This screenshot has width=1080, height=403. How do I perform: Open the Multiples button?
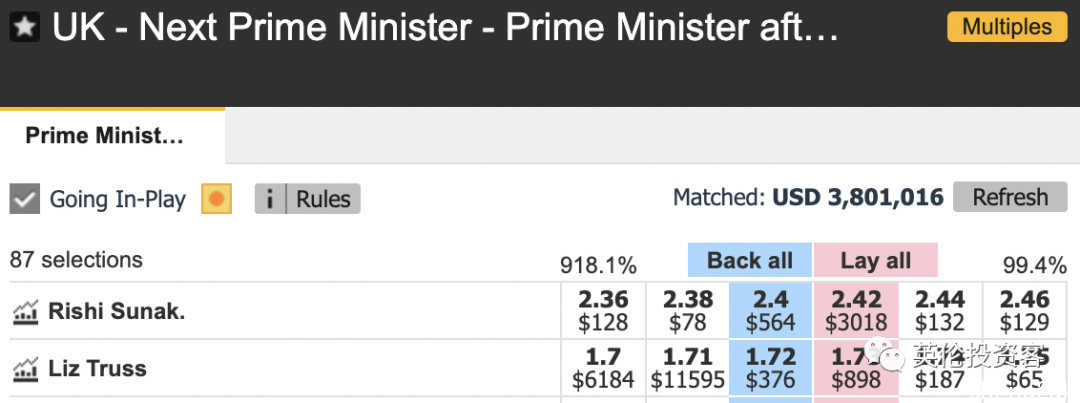pos(1007,27)
